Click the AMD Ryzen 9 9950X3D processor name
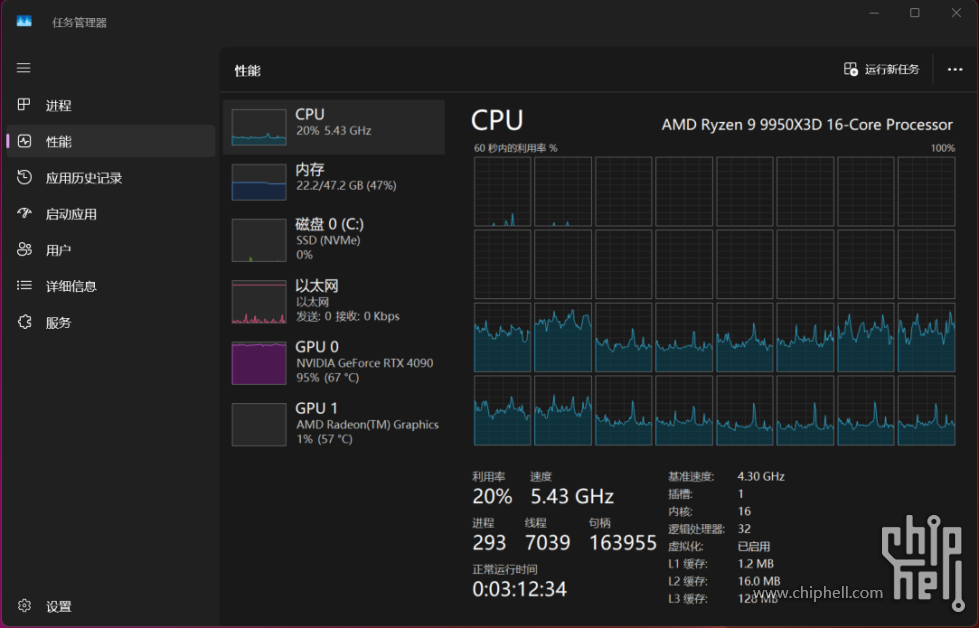This screenshot has height=628, width=979. click(x=807, y=125)
